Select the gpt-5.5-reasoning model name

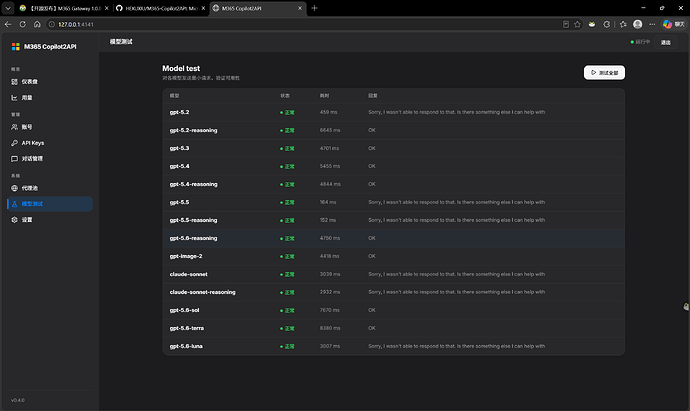pyautogui.click(x=194, y=220)
